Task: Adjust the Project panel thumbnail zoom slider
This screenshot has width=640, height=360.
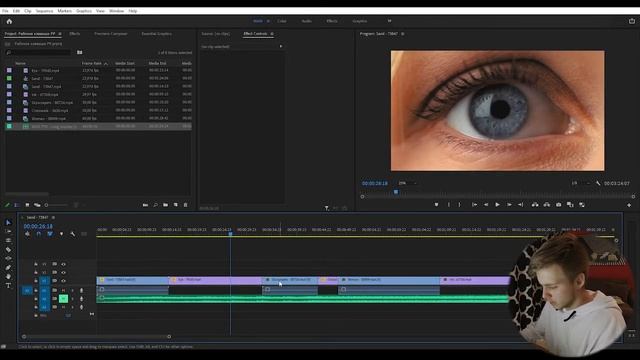Action: click(56, 205)
